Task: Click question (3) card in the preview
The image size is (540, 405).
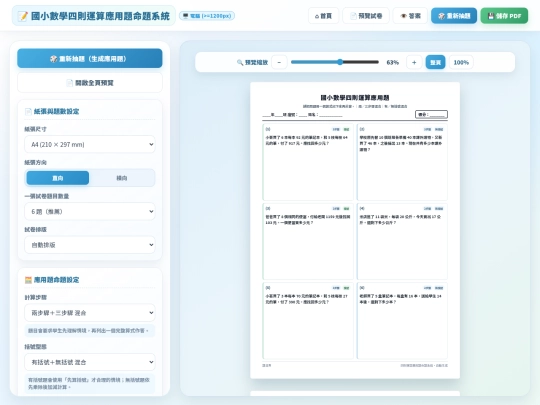Action: [x=308, y=241]
